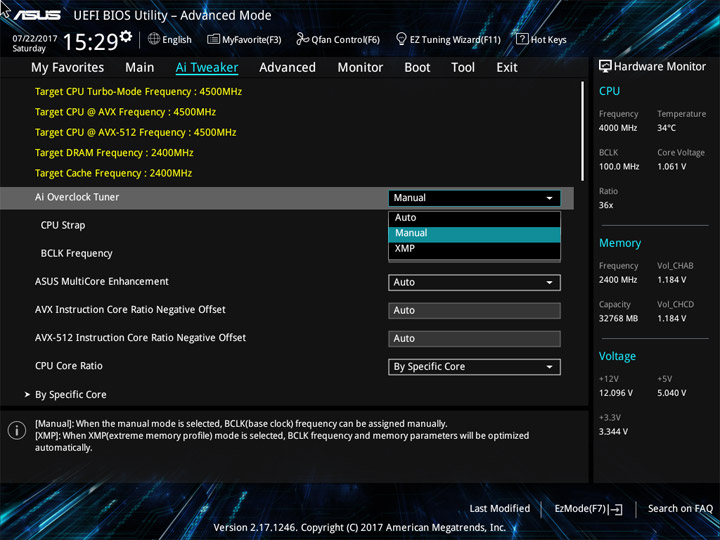
Task: Click Target CPU @ AVX-512 Frequency line
Action: click(x=135, y=133)
